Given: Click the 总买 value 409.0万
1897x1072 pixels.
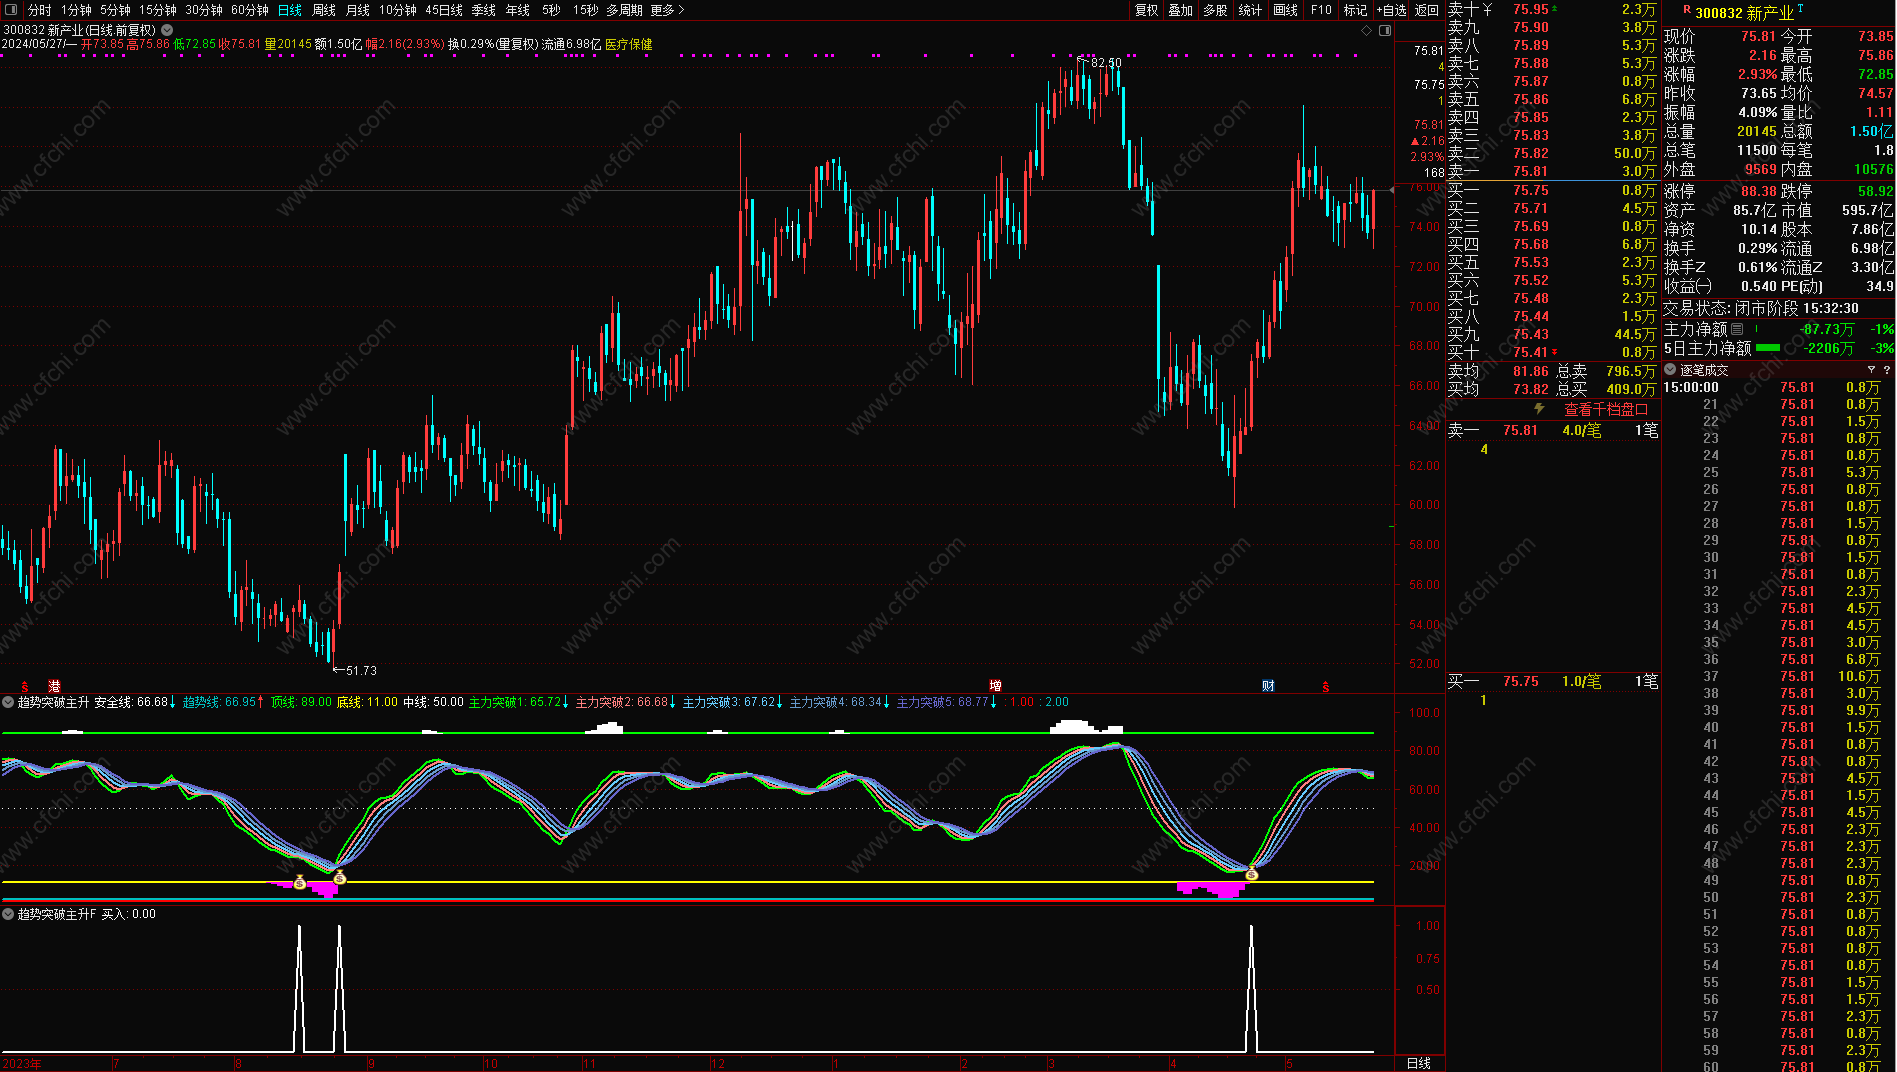Looking at the screenshot, I should click(x=1631, y=389).
